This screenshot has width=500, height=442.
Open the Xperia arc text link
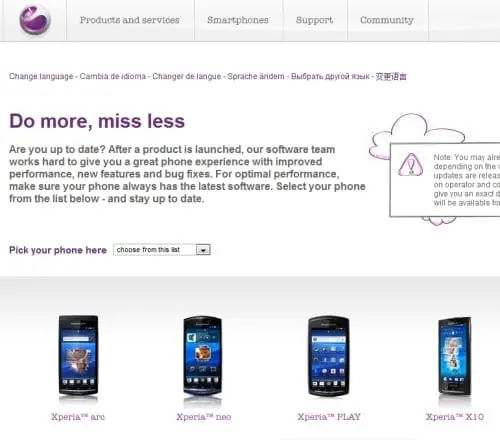[78, 417]
